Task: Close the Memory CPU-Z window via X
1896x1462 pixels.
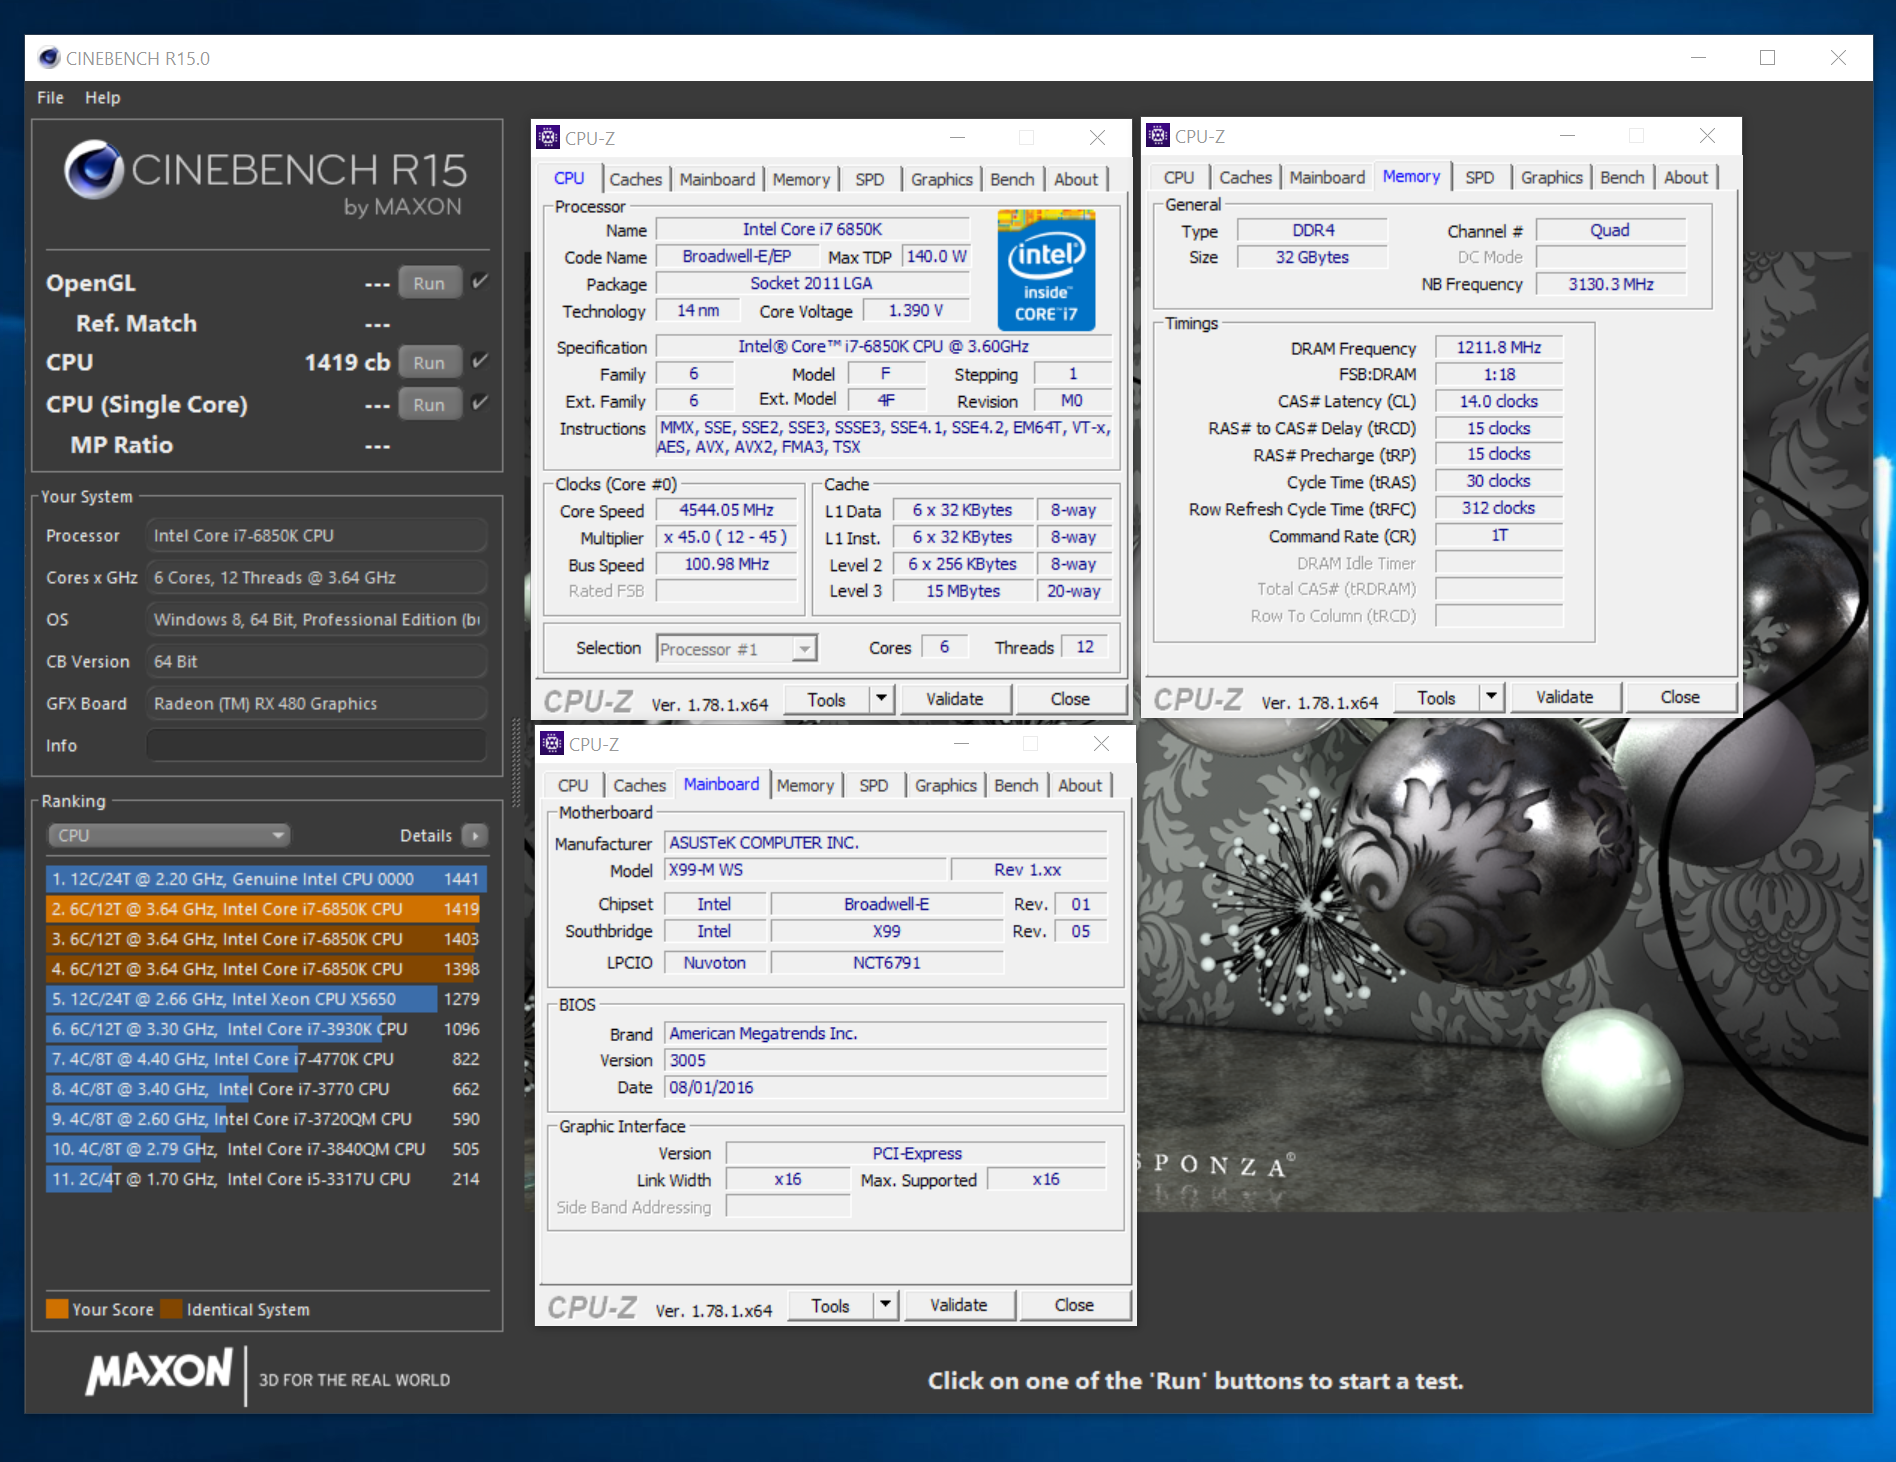Action: click(x=1707, y=135)
